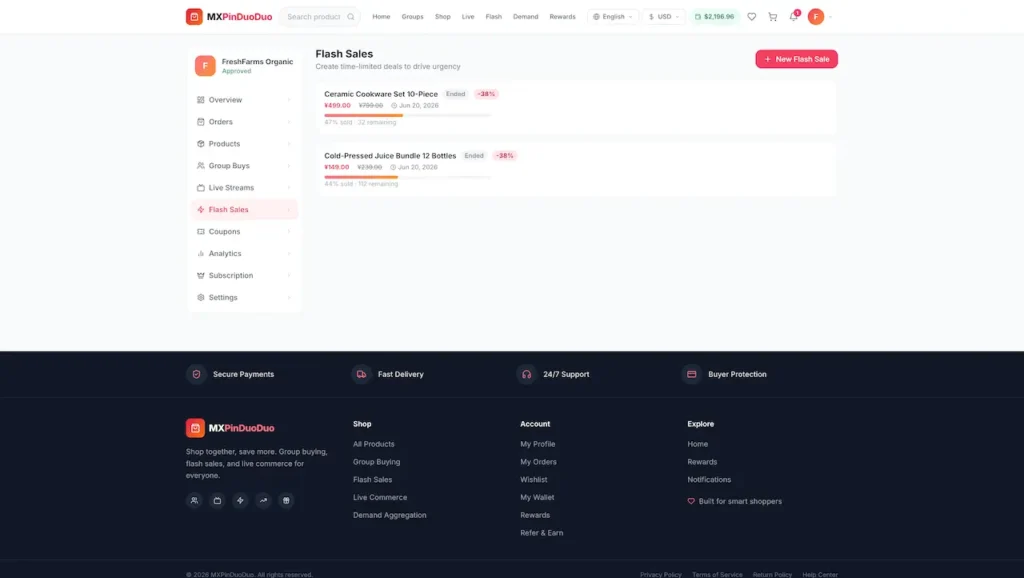
Task: Click the MXPinDuoDuo logo in header
Action: [229, 16]
